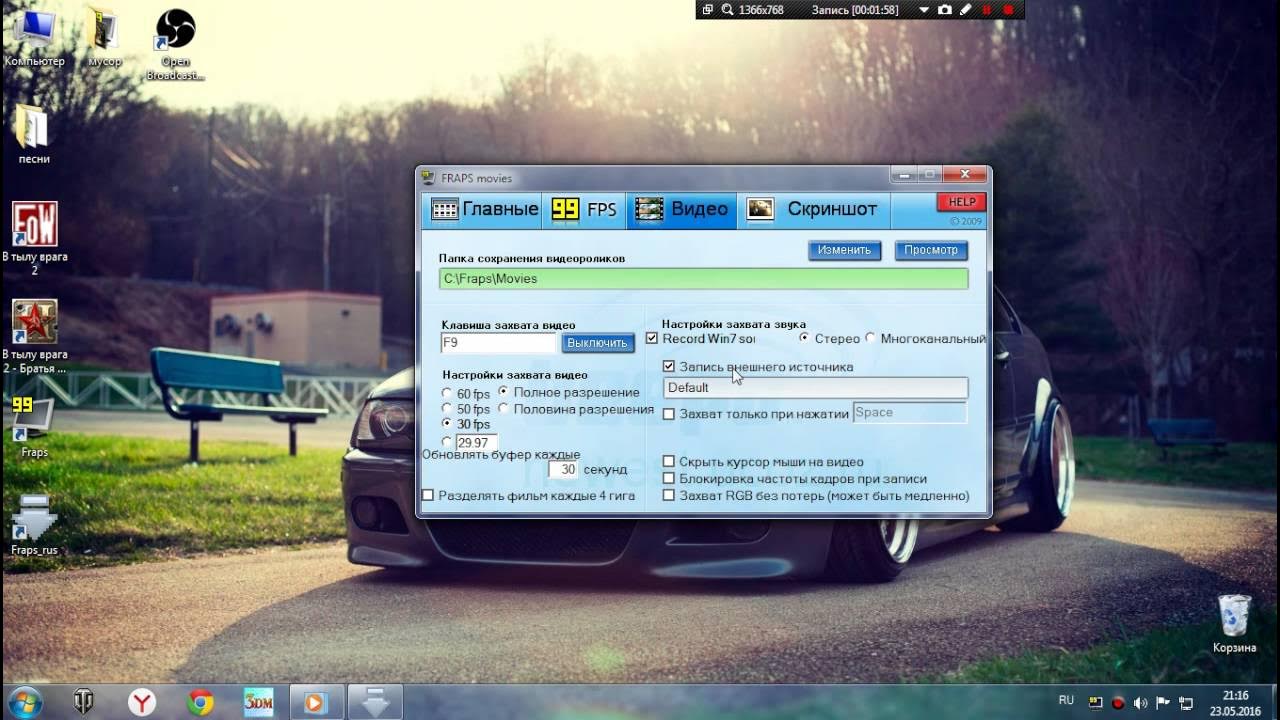Toggle Запись внешнего источника checkbox
This screenshot has height=720, width=1280.
pyautogui.click(x=758, y=367)
